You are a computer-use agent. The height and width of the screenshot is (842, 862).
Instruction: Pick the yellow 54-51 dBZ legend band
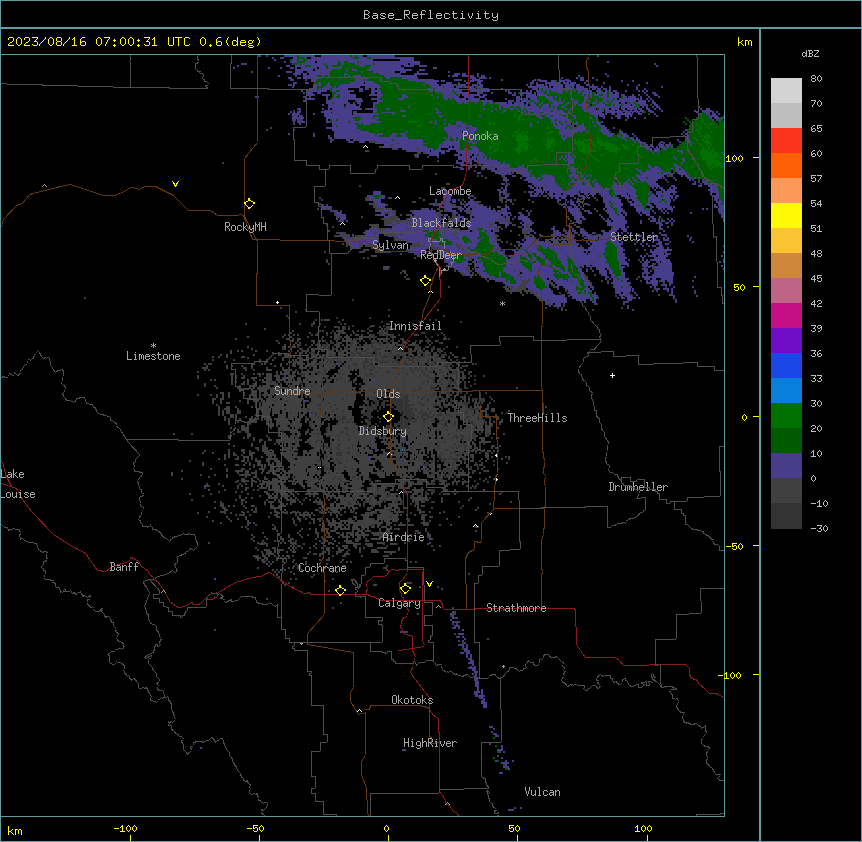pos(786,216)
